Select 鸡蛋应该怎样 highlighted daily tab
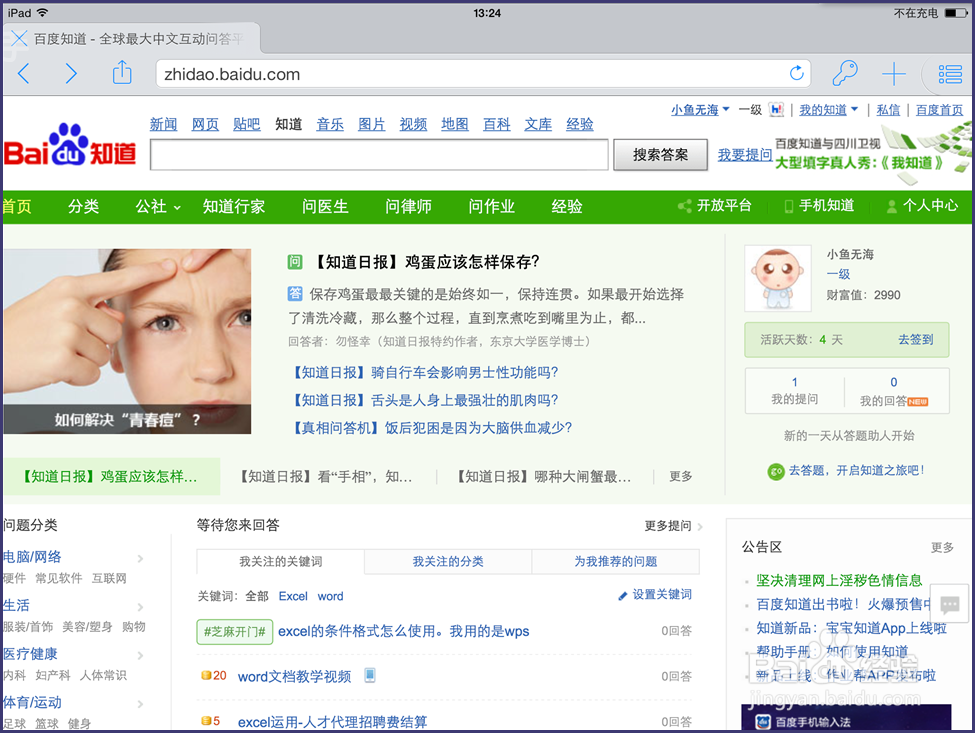This screenshot has width=975, height=733. [x=111, y=476]
